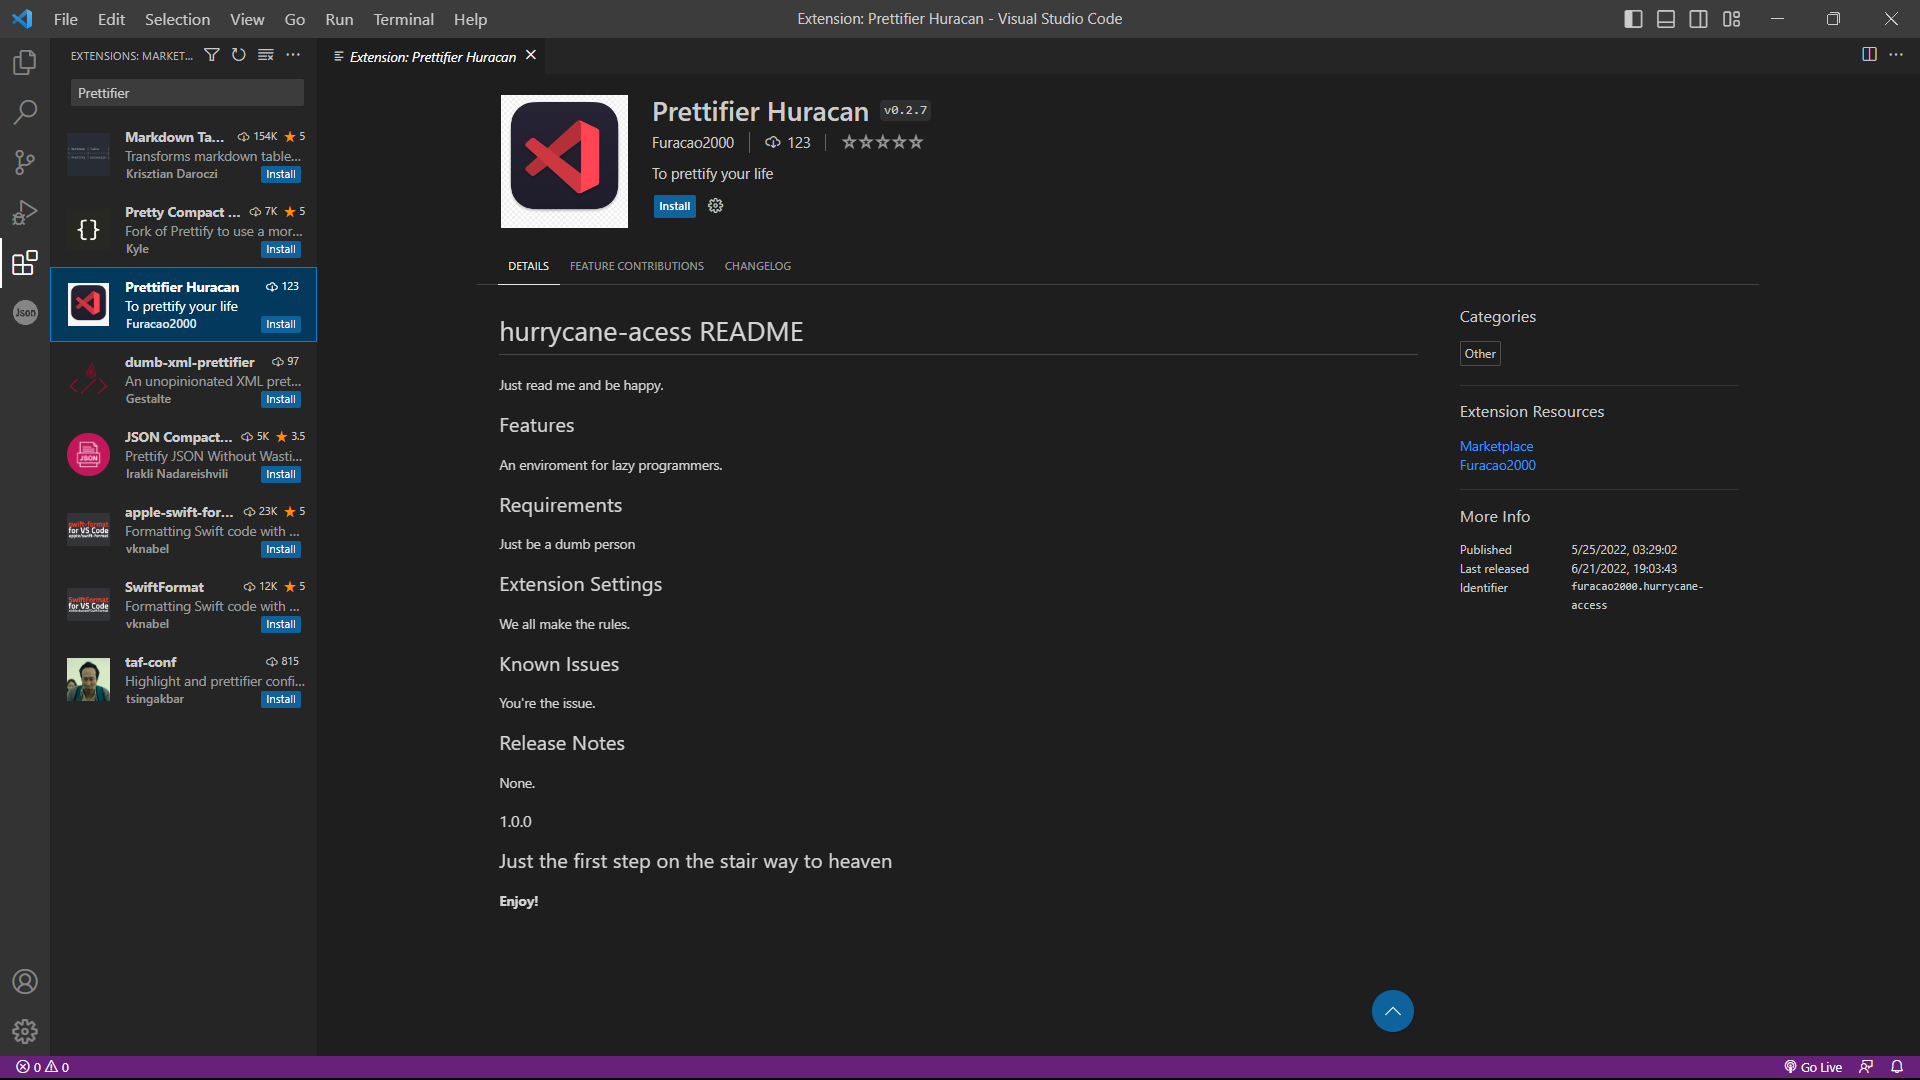Open the File menu
Viewport: 1920px width, 1080px height.
pos(66,19)
